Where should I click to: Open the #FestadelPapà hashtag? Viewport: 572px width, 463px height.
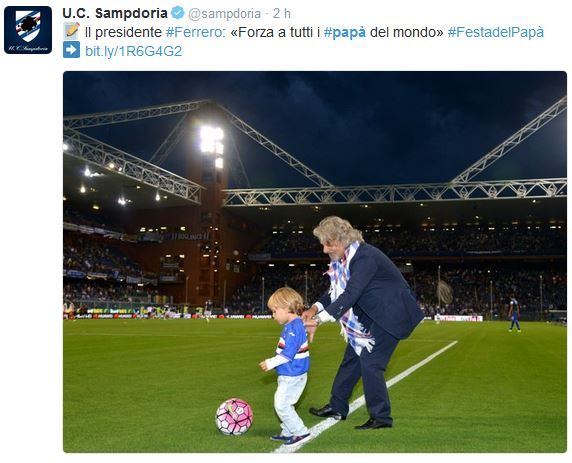[495, 32]
